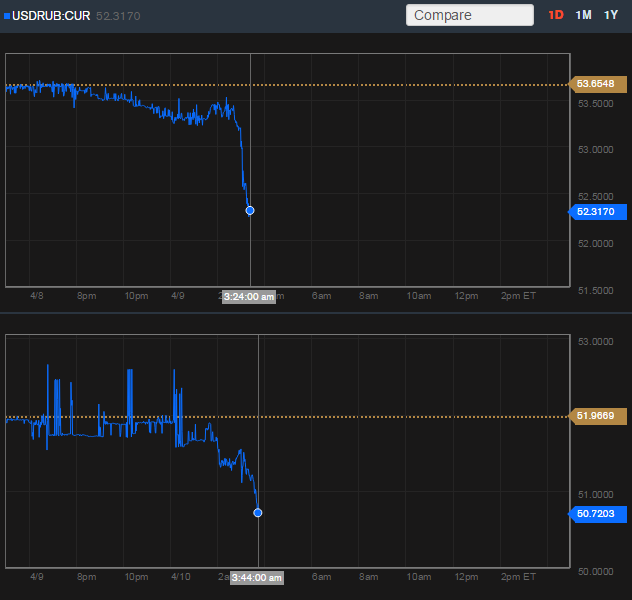Screen dimensions: 632x600
Task: Click the USDRUB:CUR ticker label
Action: (x=51, y=16)
